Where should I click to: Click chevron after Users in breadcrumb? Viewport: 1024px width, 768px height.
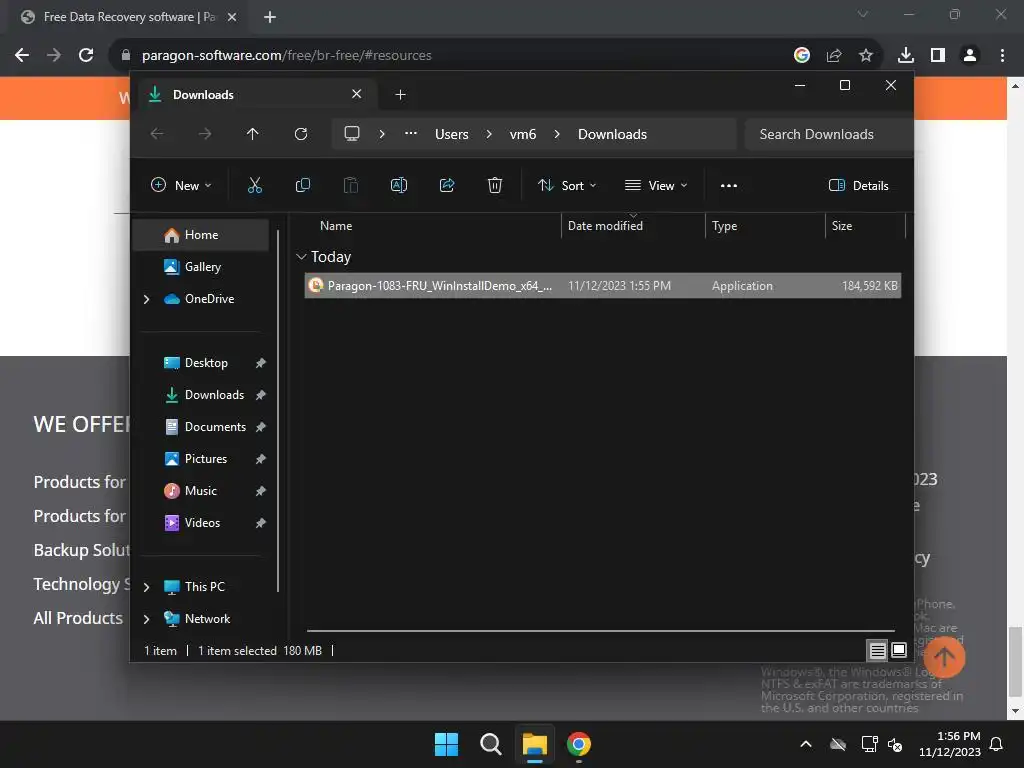(x=489, y=134)
